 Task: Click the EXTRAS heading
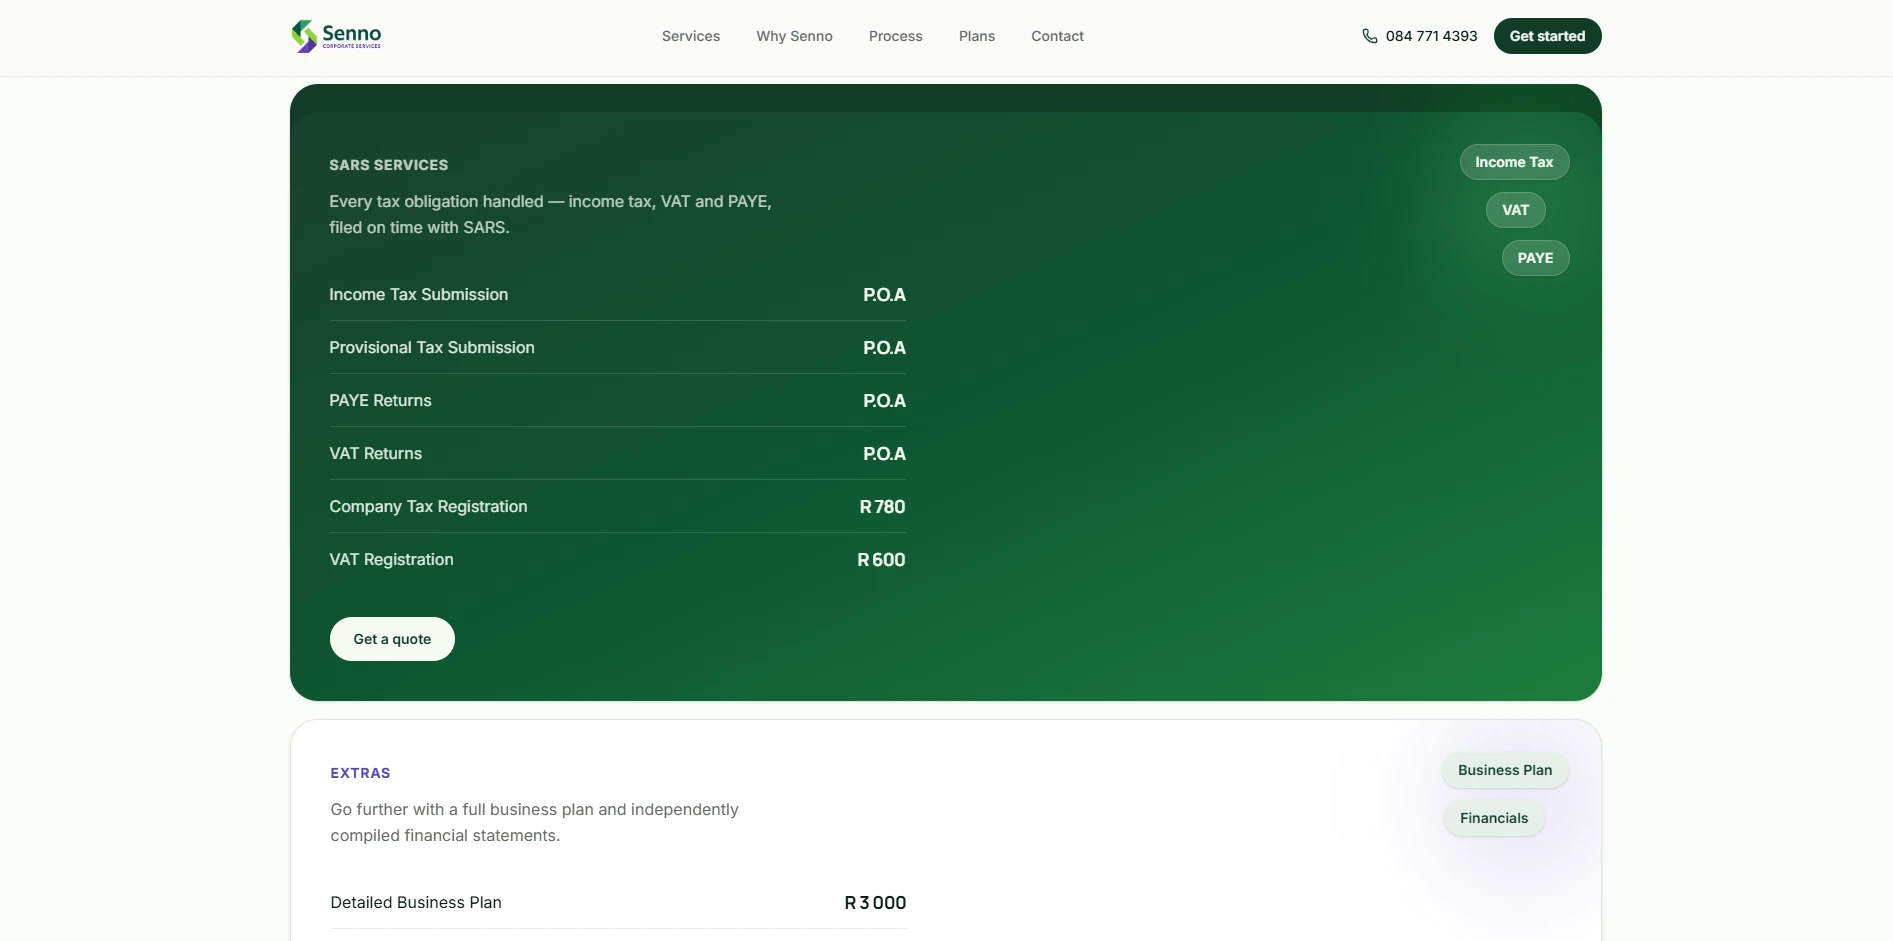tap(360, 773)
